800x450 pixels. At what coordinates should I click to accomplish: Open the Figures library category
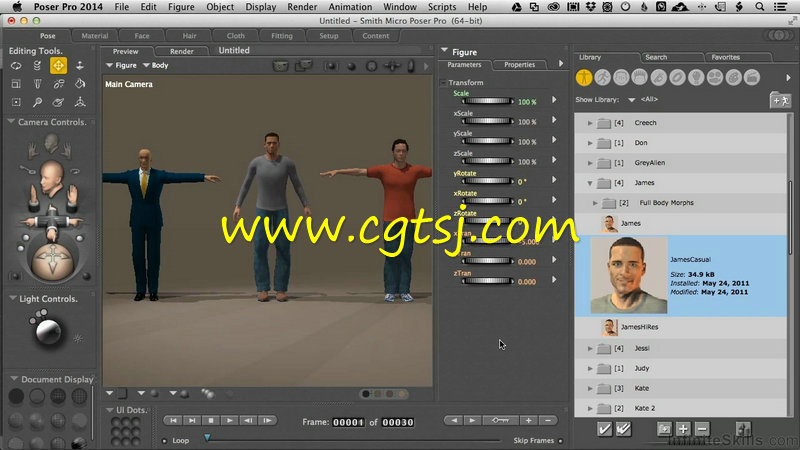pos(584,78)
